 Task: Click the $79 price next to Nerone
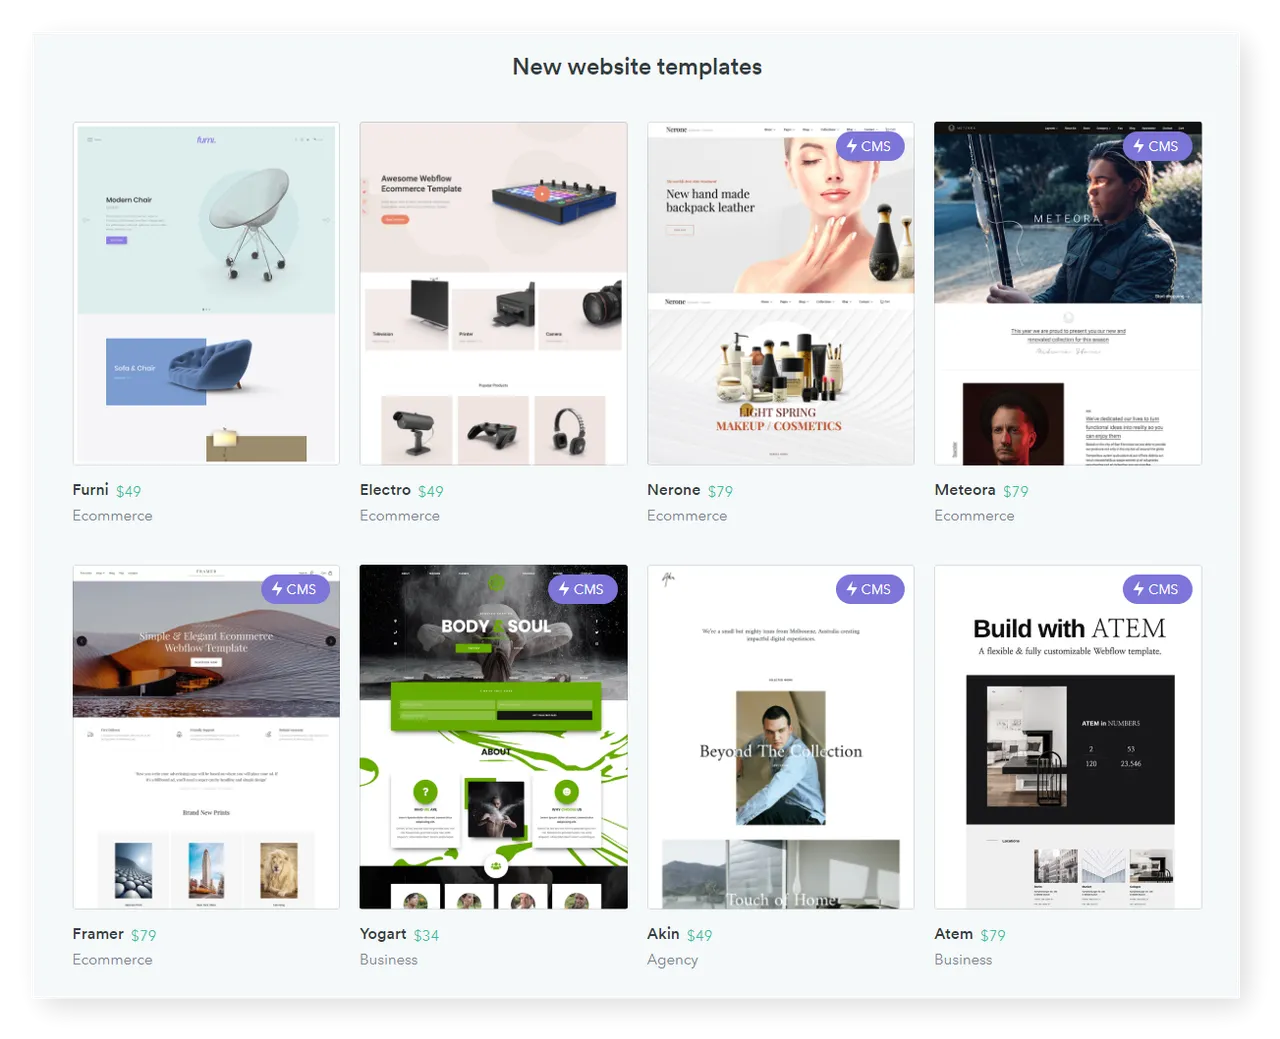[720, 491]
